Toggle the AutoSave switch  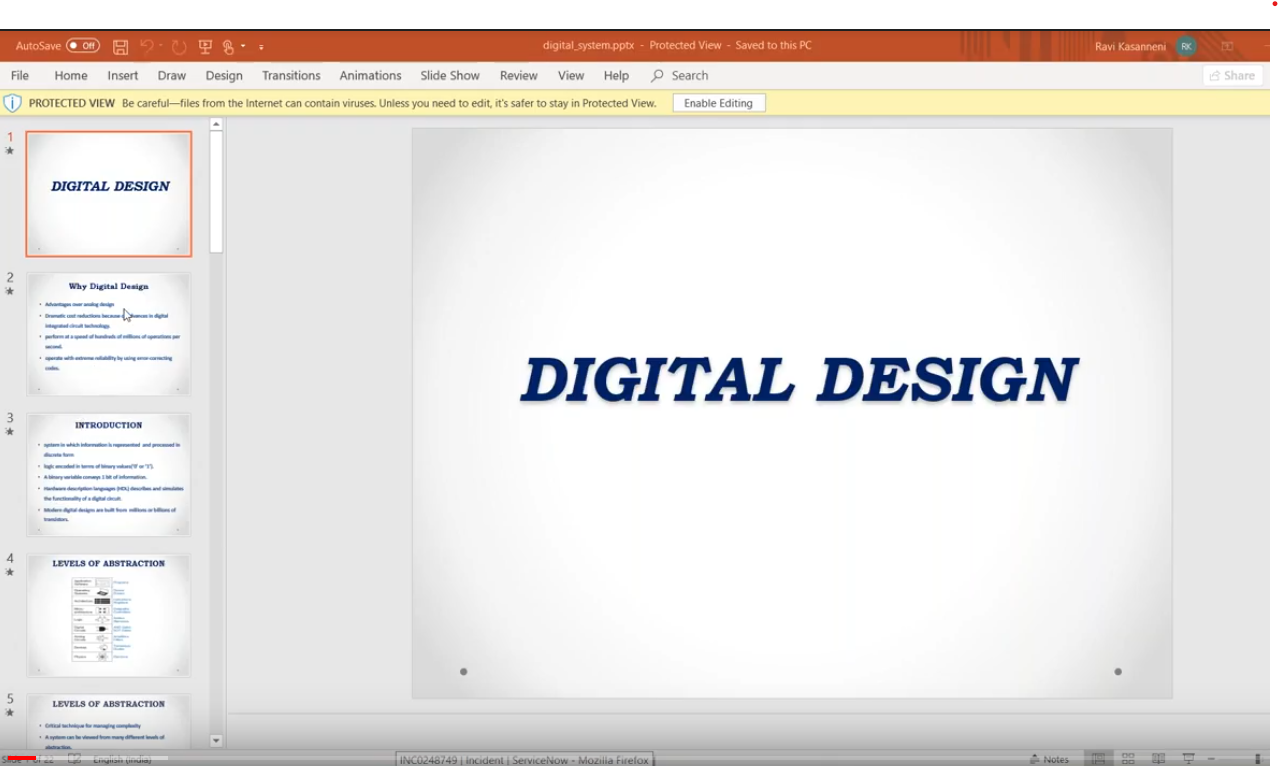click(x=83, y=46)
